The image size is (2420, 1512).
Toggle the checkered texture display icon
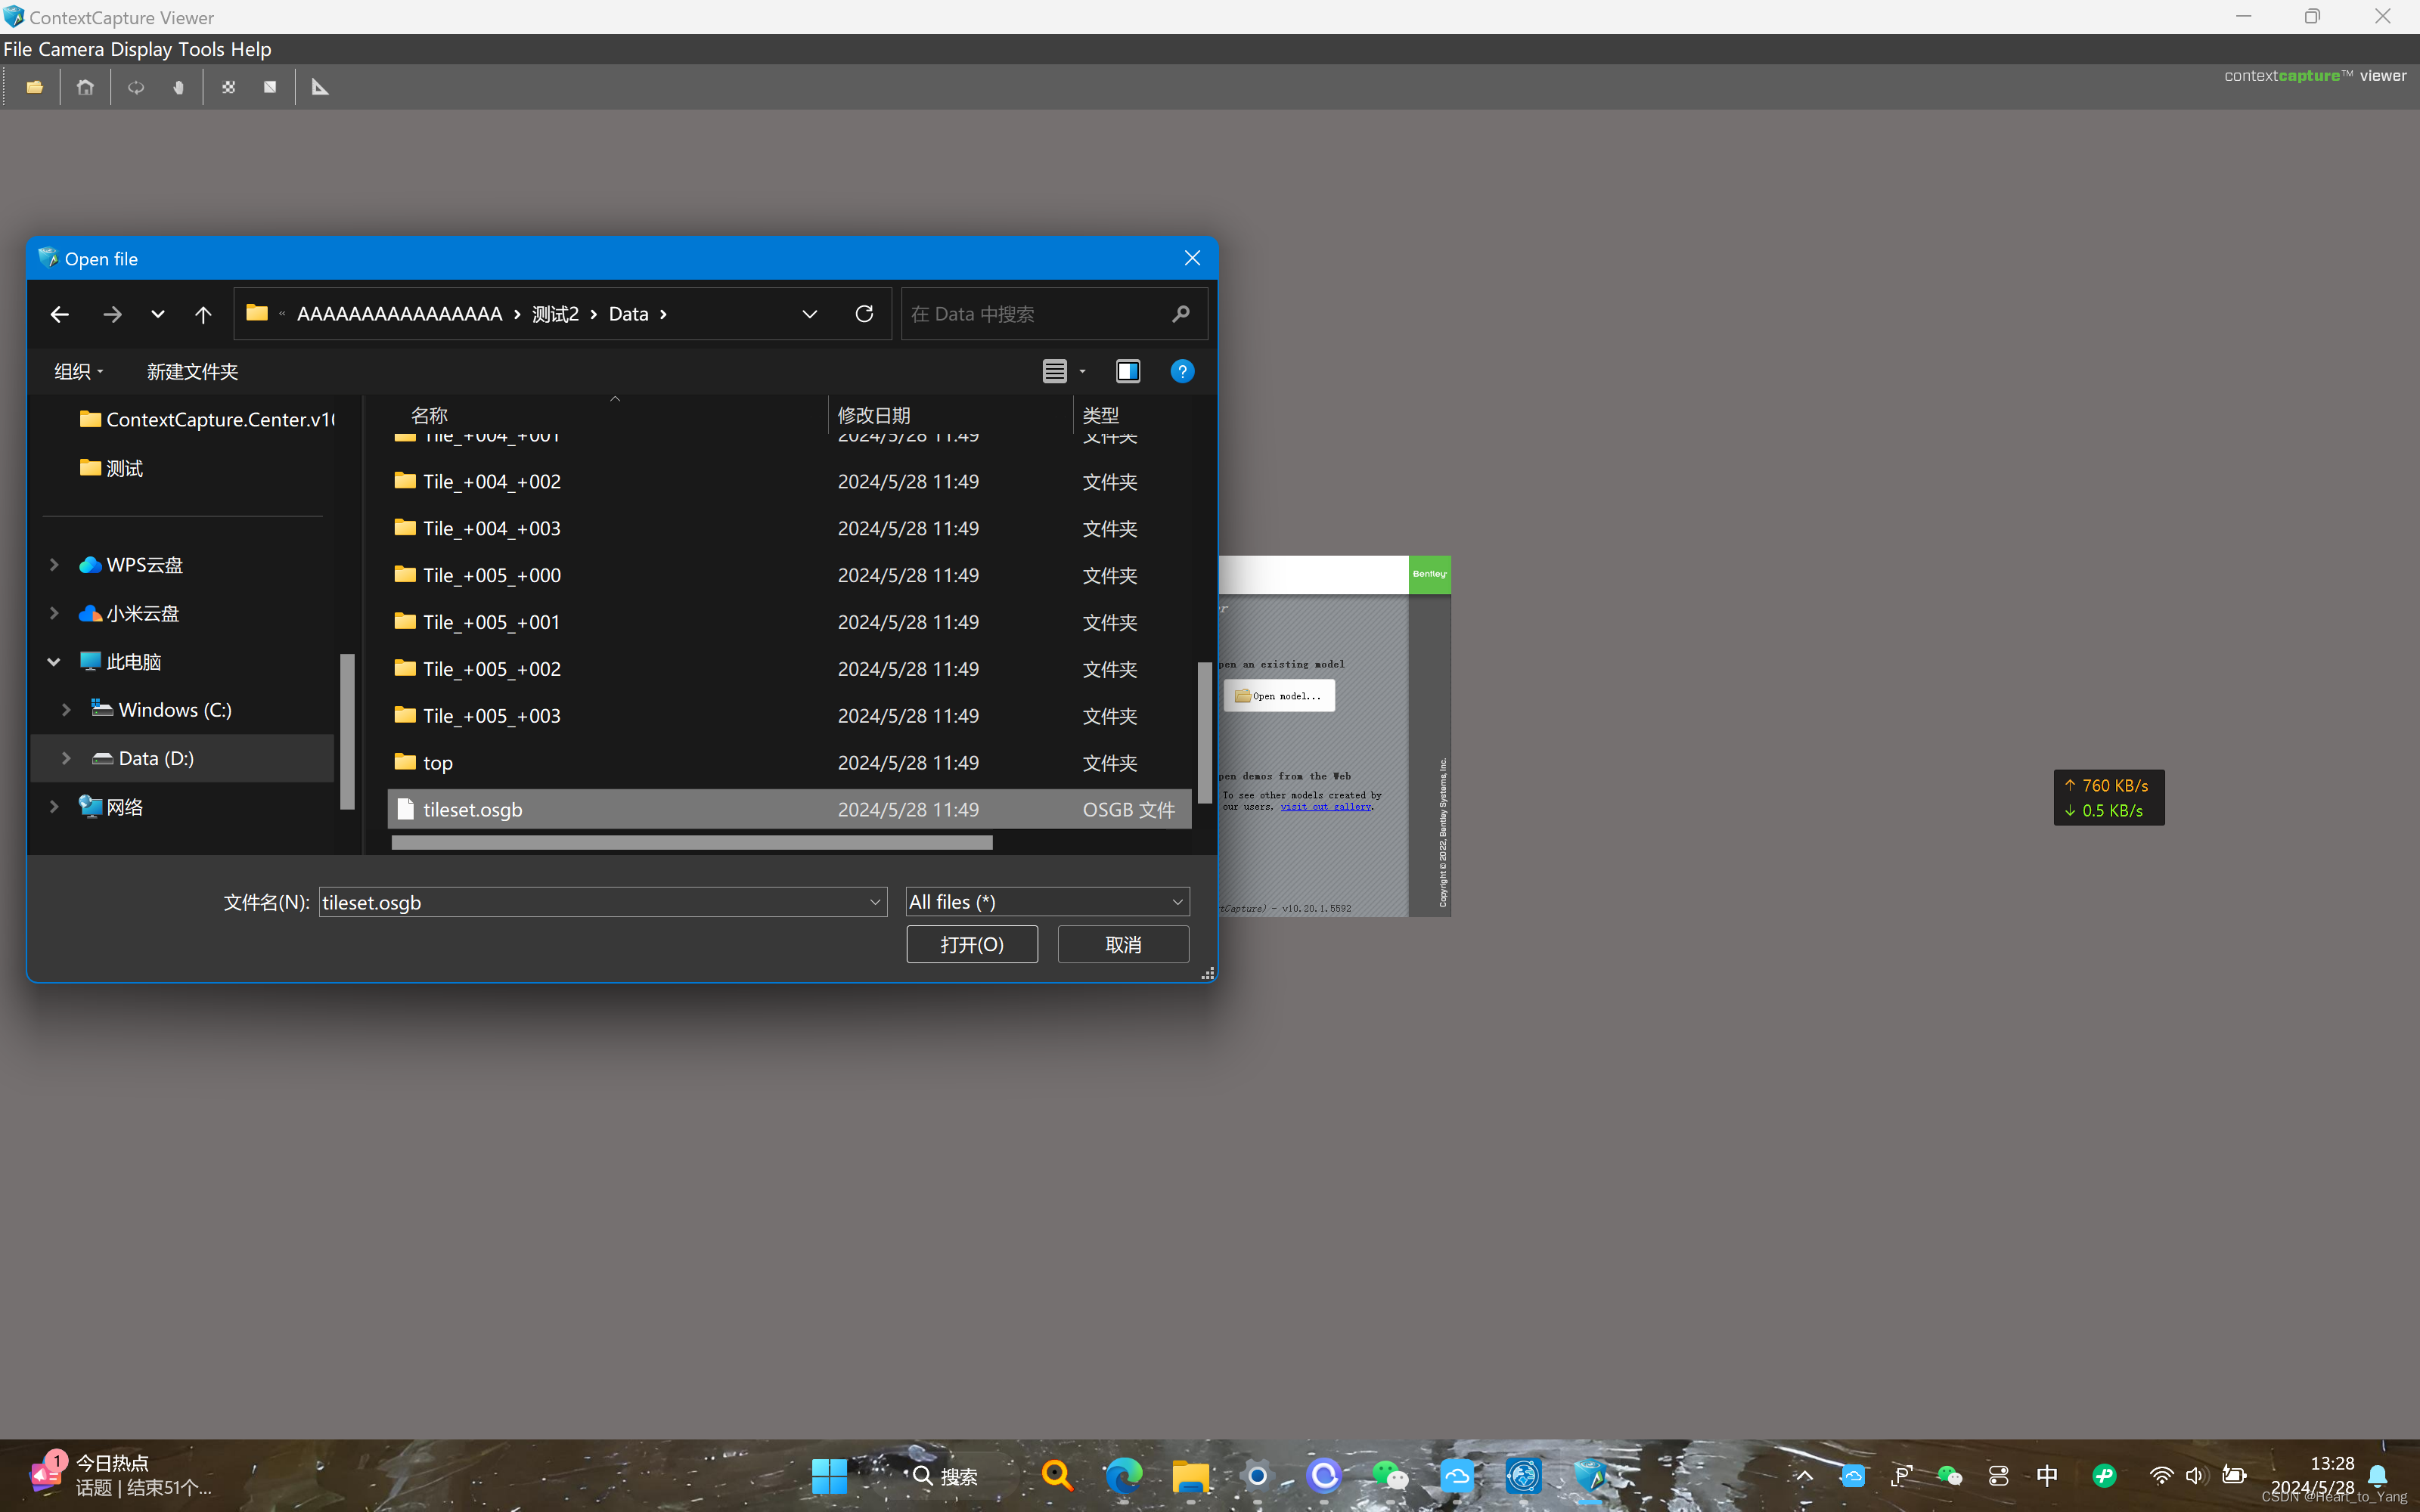[x=228, y=87]
